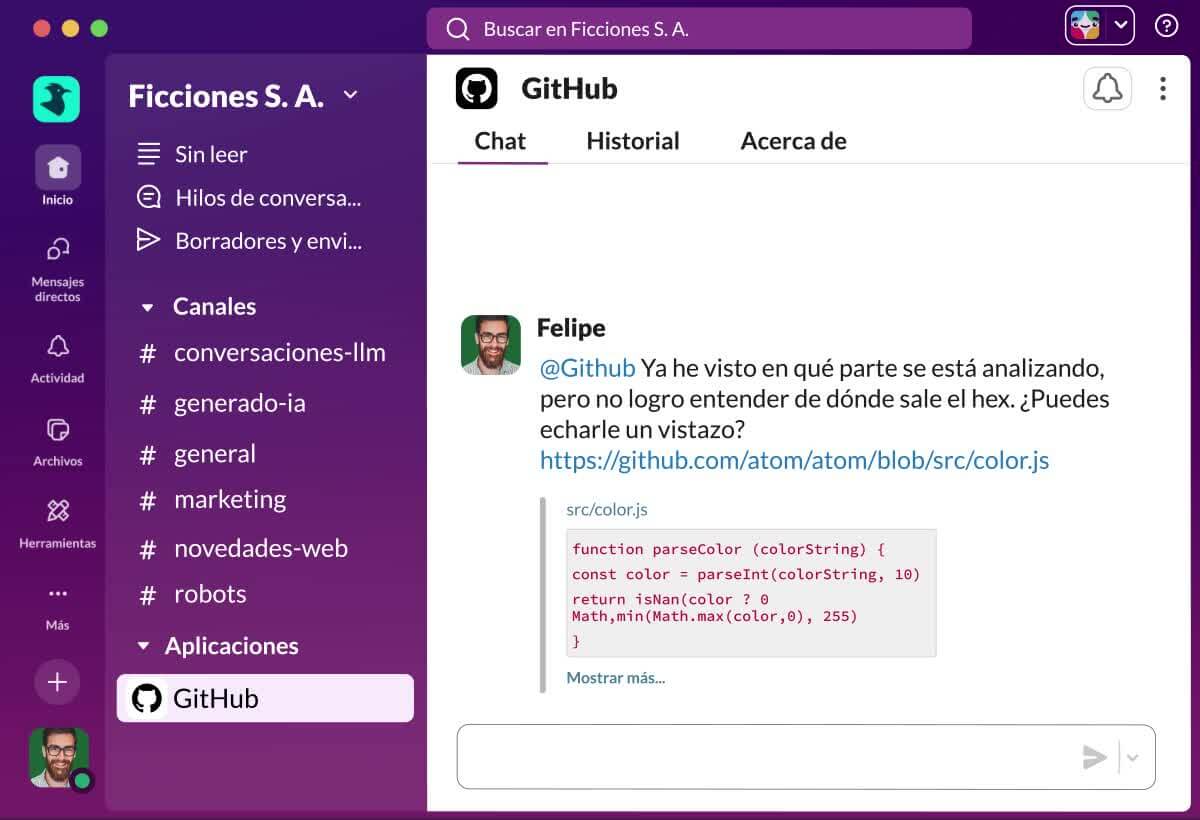This screenshot has height=820, width=1200.
Task: Click the GitHub logo in chat header
Action: point(477,88)
